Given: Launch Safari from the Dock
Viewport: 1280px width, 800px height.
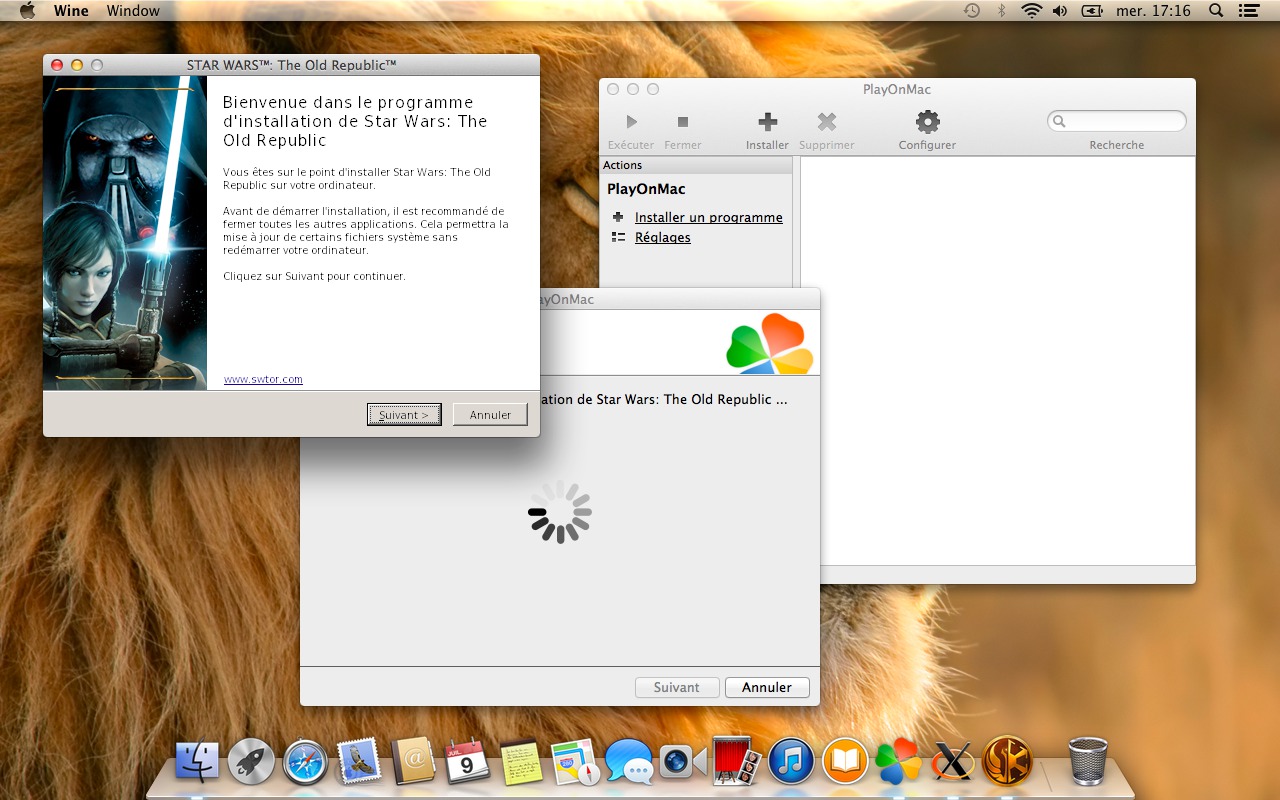Looking at the screenshot, I should (x=305, y=762).
